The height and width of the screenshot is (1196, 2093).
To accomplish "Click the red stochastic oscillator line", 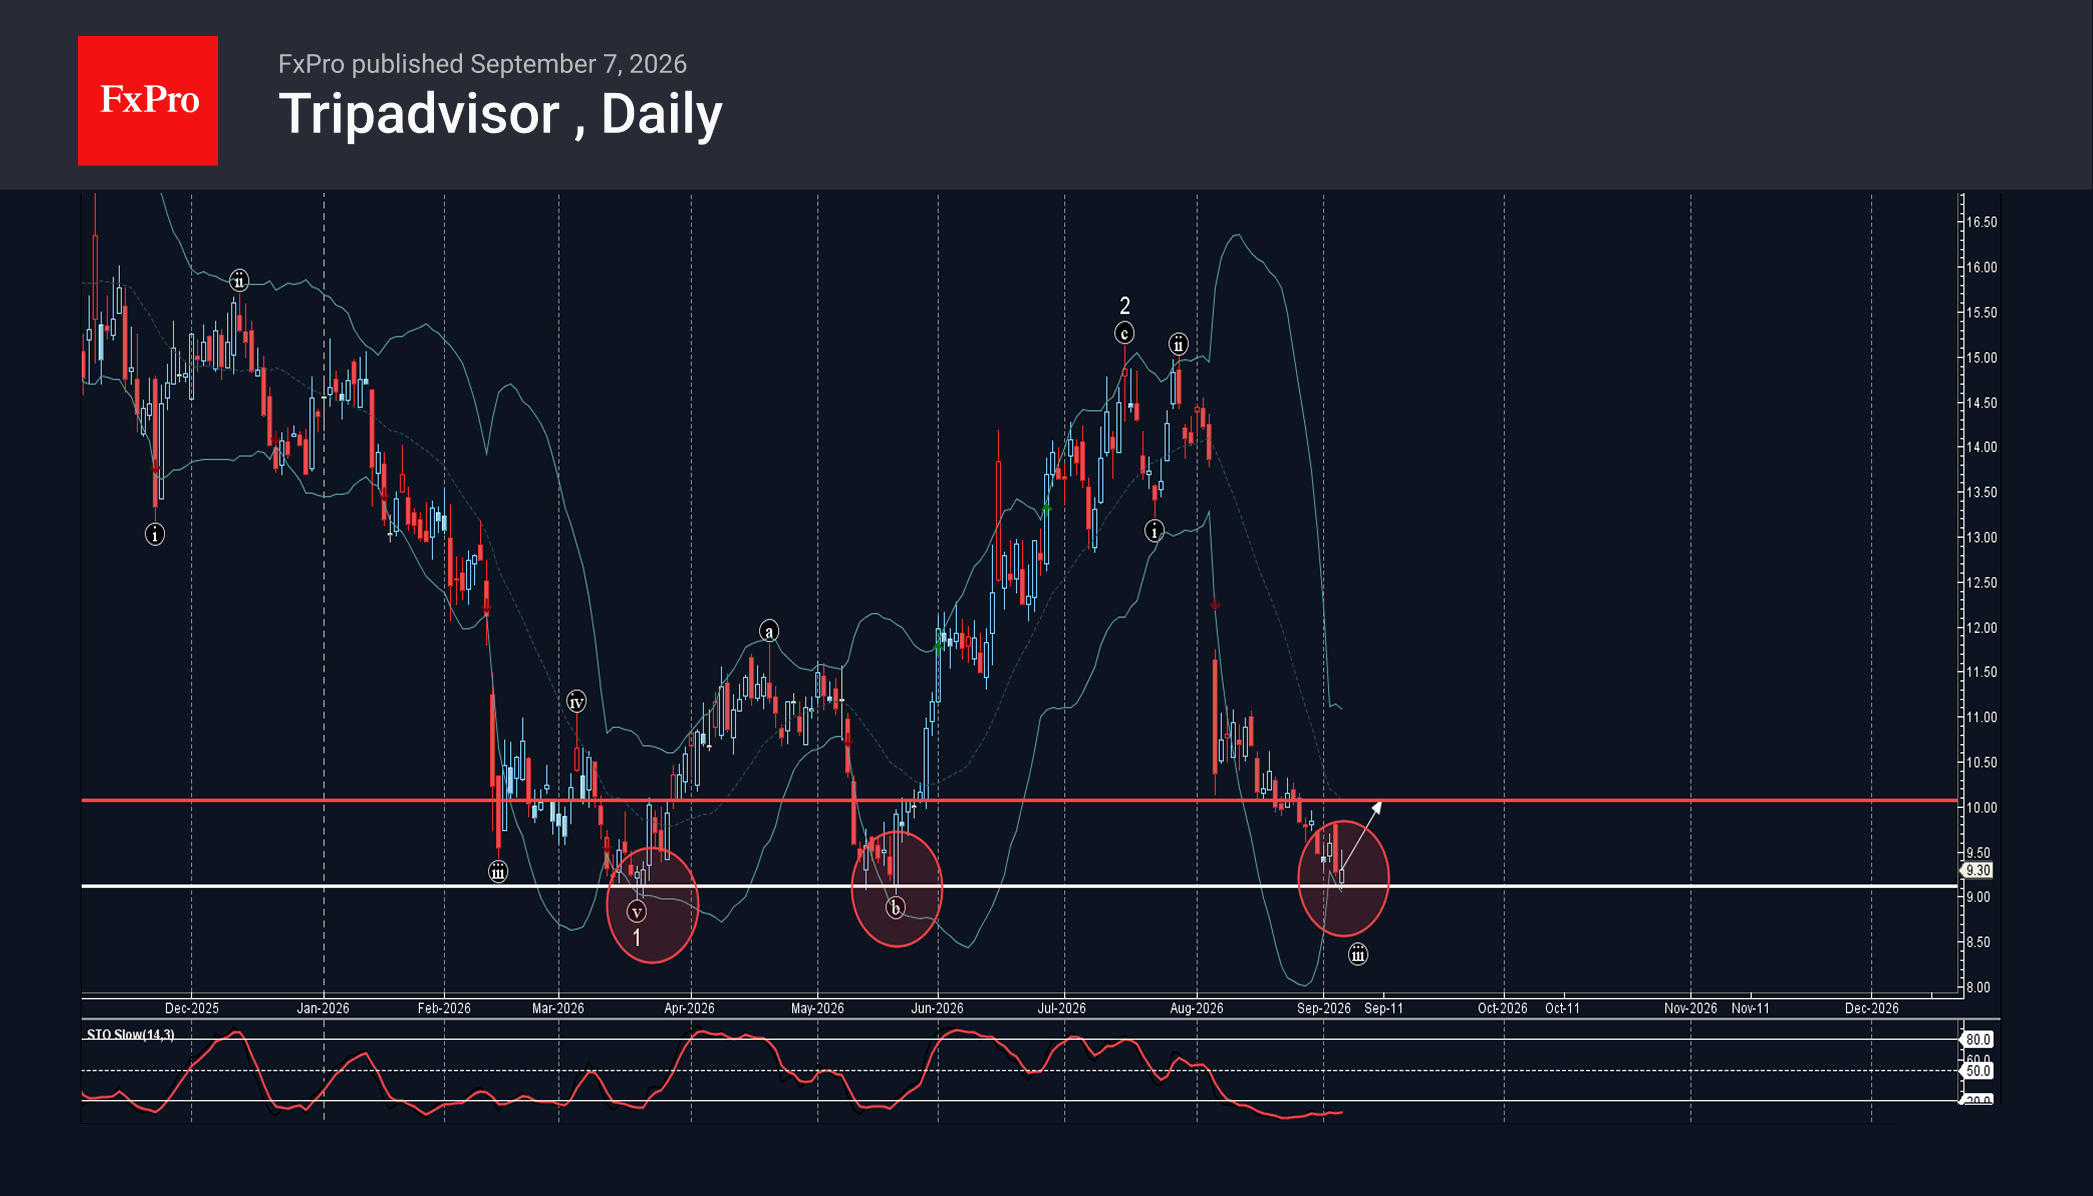I will pyautogui.click(x=712, y=1075).
